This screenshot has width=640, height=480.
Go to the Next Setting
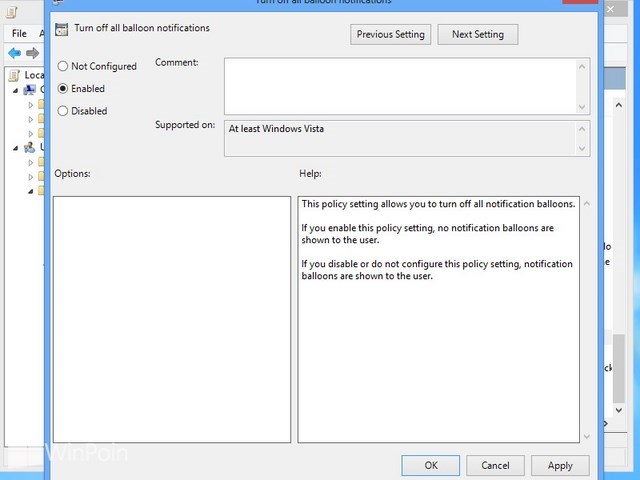(478, 34)
